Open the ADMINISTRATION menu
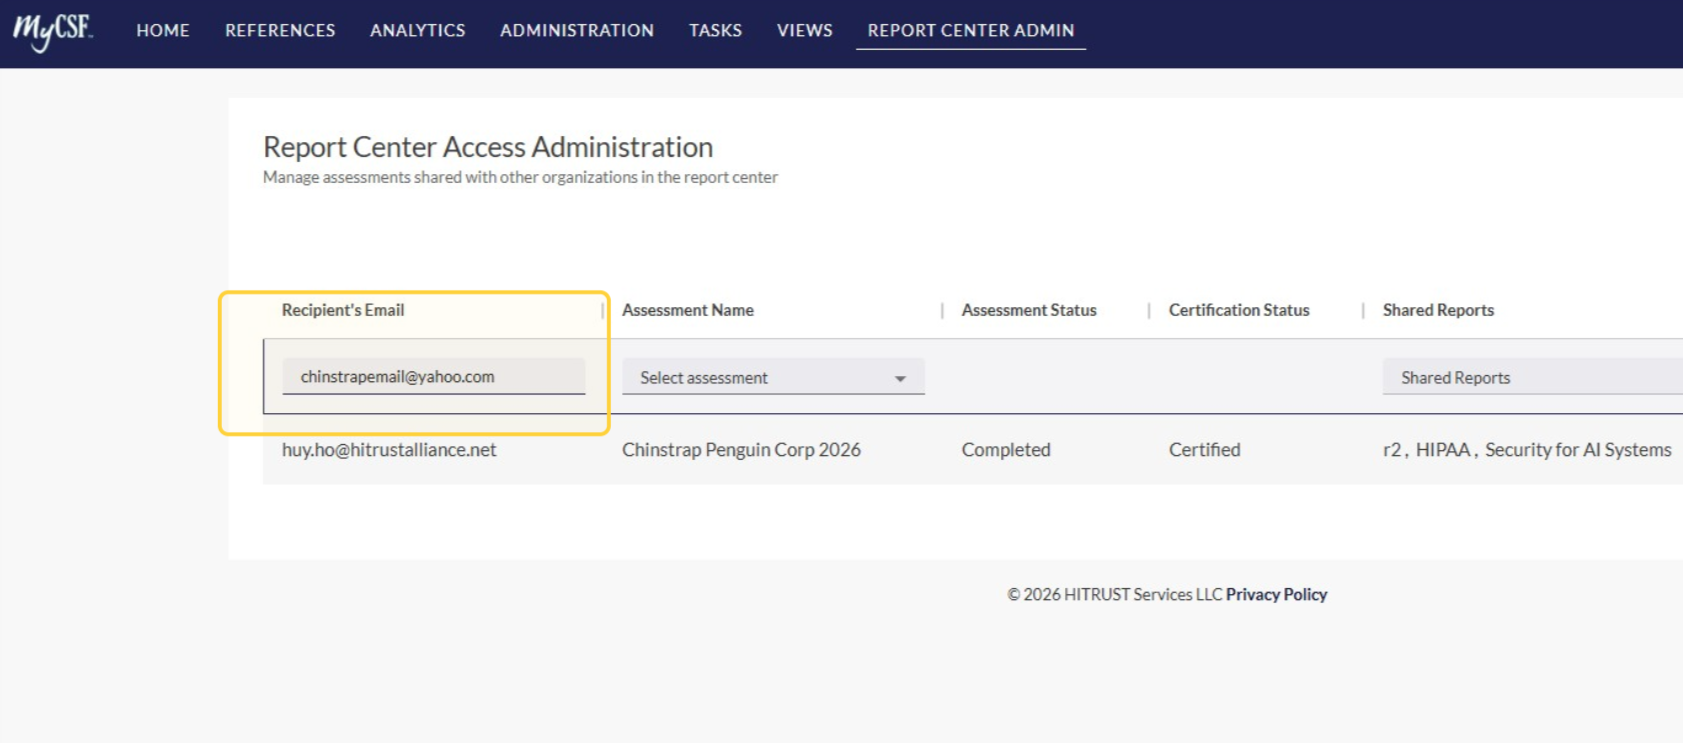The height and width of the screenshot is (743, 1683). [x=577, y=31]
